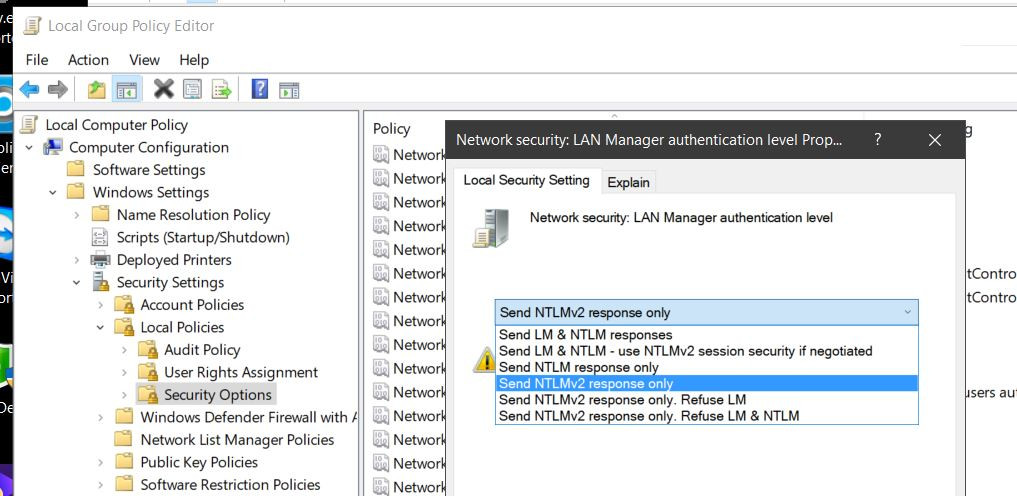
Task: Click the LAN Manager level combo box arrow
Action: (907, 312)
